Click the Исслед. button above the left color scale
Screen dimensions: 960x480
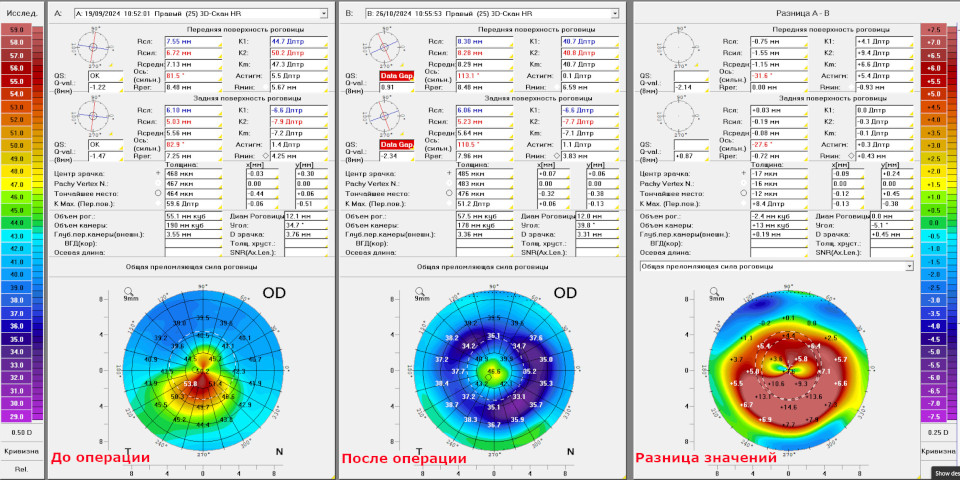pos(23,12)
